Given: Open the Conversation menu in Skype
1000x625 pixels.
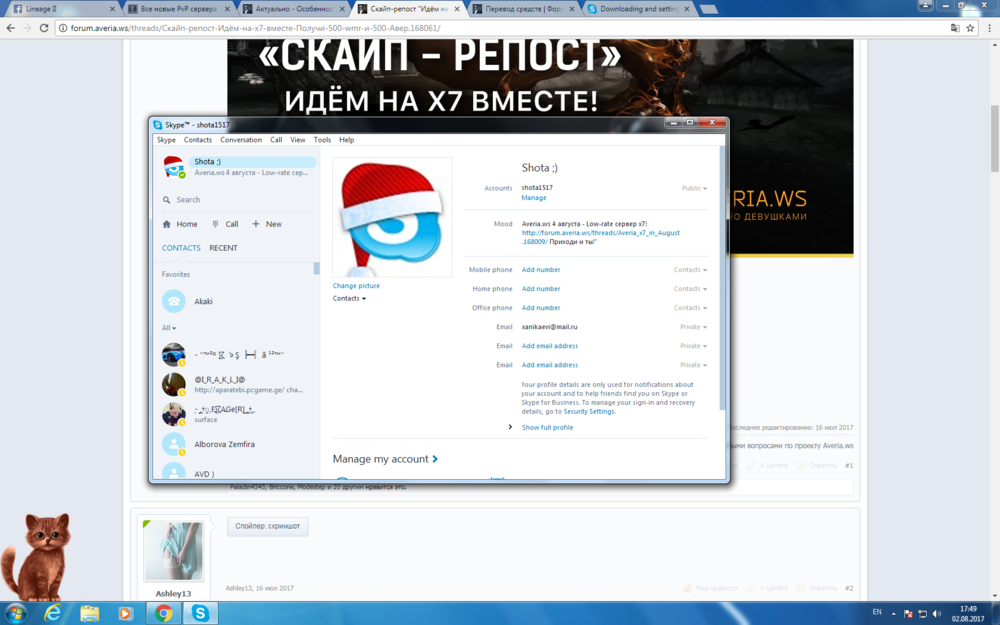Looking at the screenshot, I should pyautogui.click(x=240, y=140).
